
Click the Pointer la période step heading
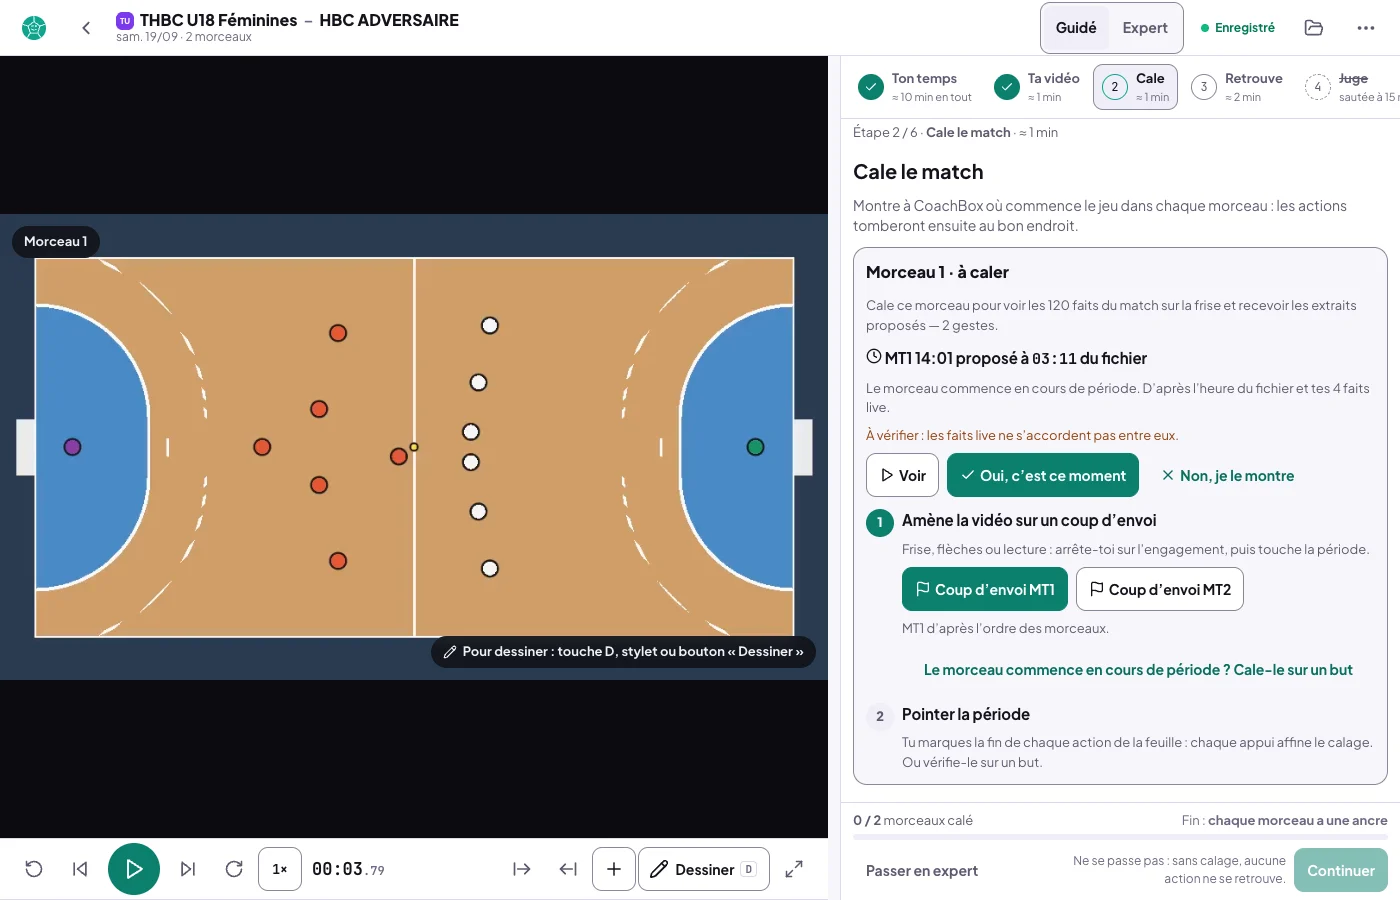[x=966, y=714]
